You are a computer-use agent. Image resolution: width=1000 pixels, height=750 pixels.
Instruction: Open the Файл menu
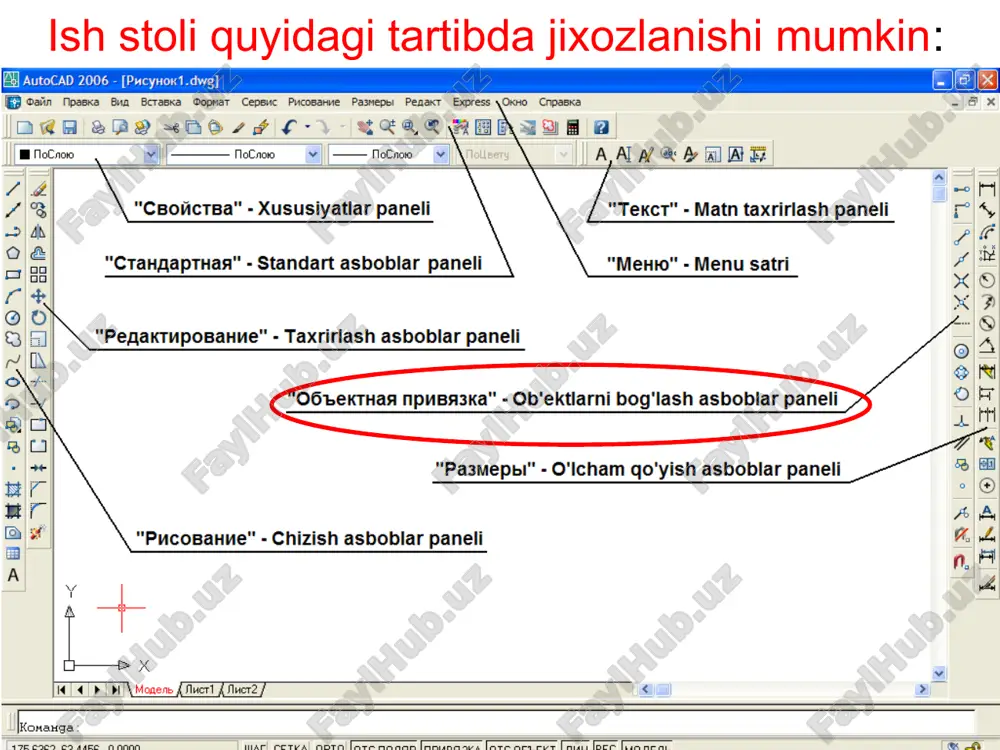39,102
